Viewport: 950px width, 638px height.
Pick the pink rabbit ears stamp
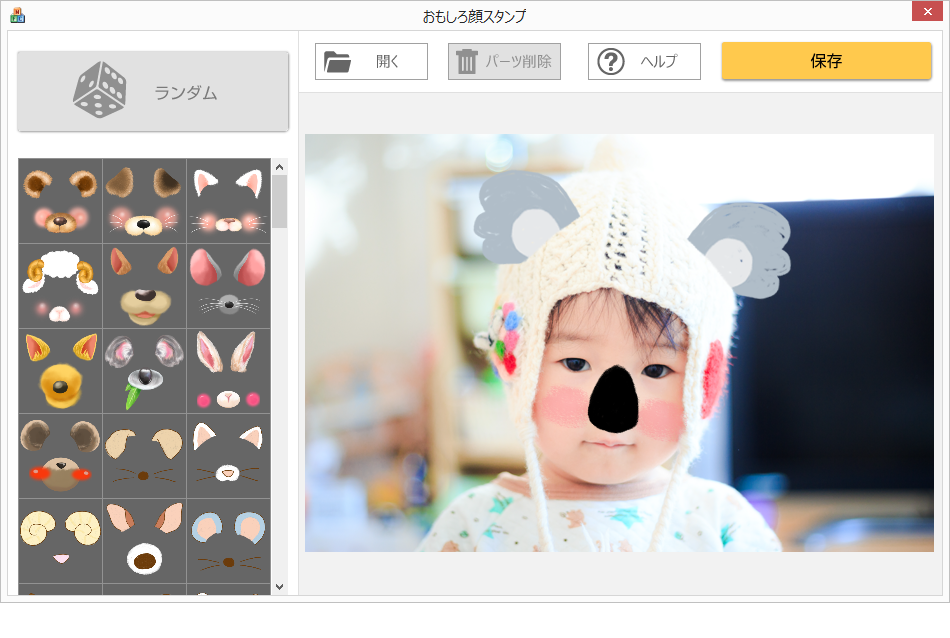pyautogui.click(x=228, y=371)
